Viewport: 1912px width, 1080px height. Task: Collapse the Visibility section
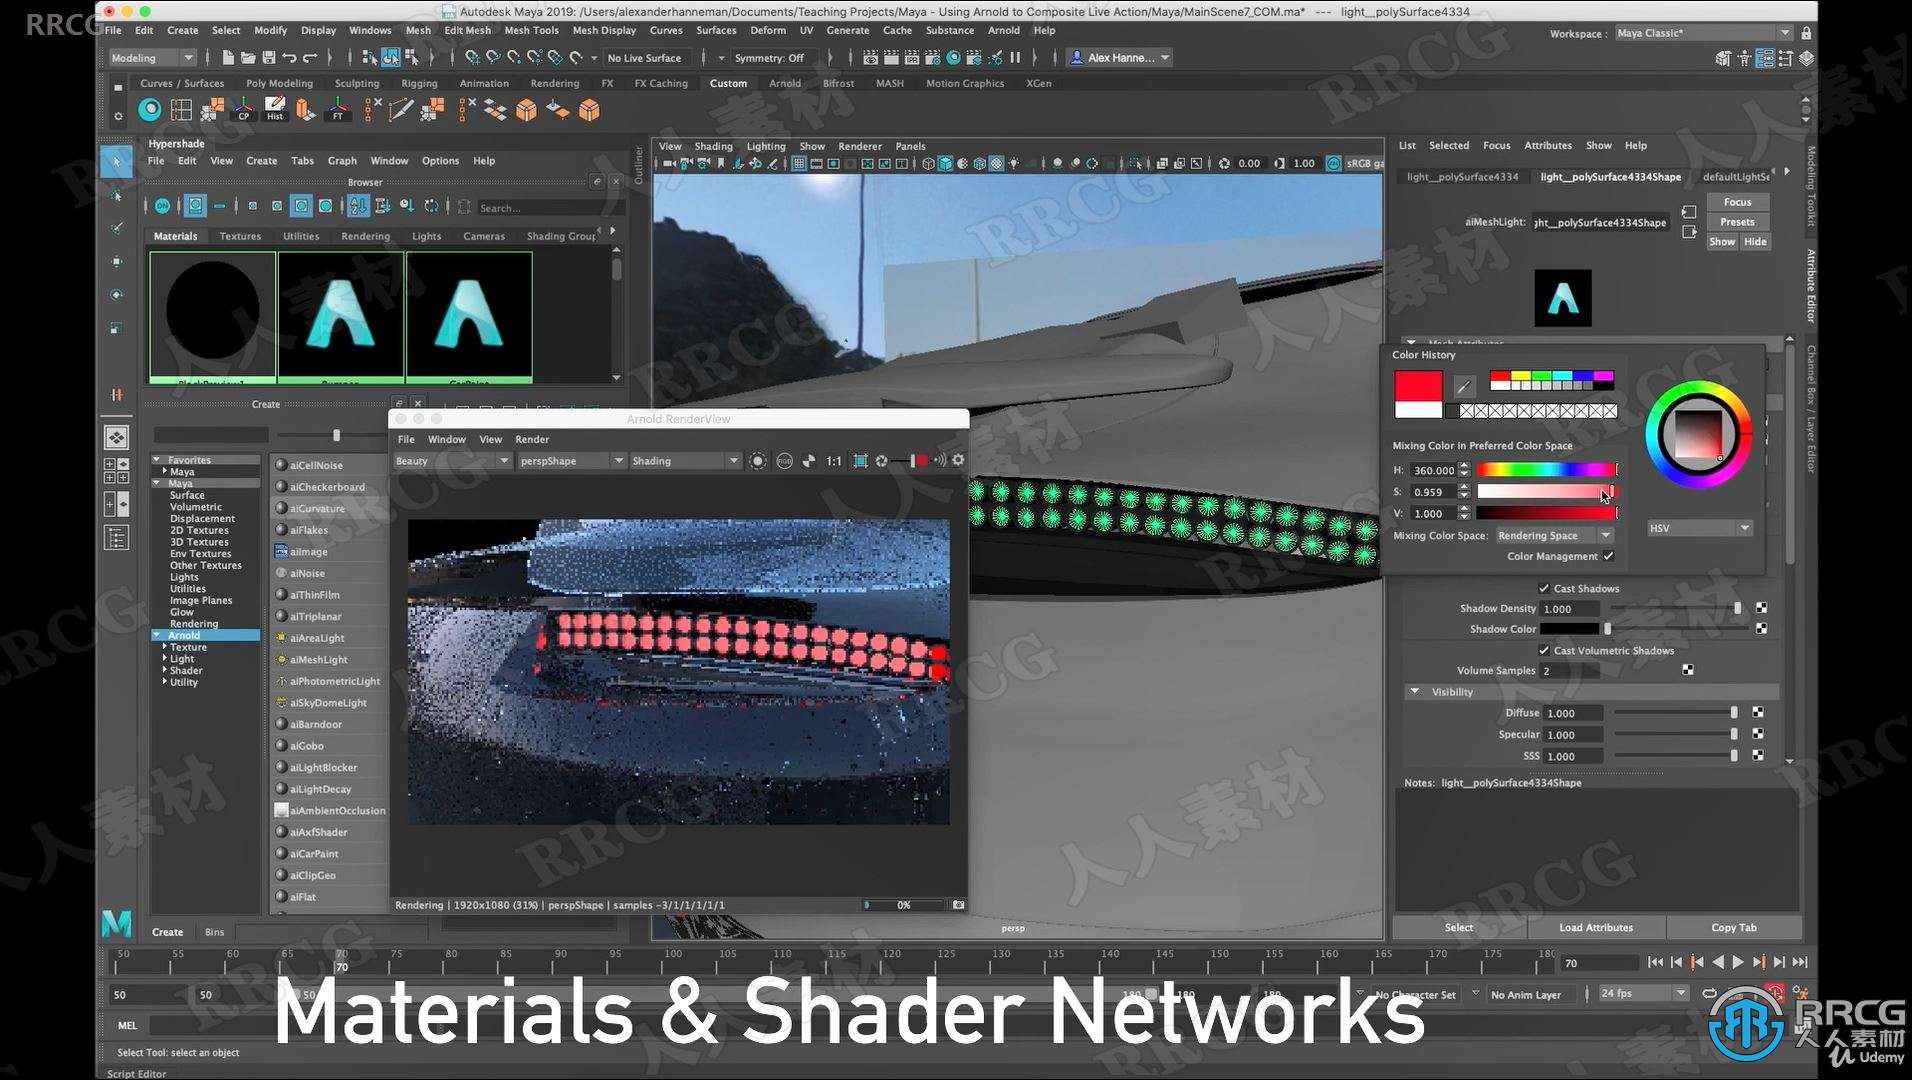click(x=1415, y=692)
